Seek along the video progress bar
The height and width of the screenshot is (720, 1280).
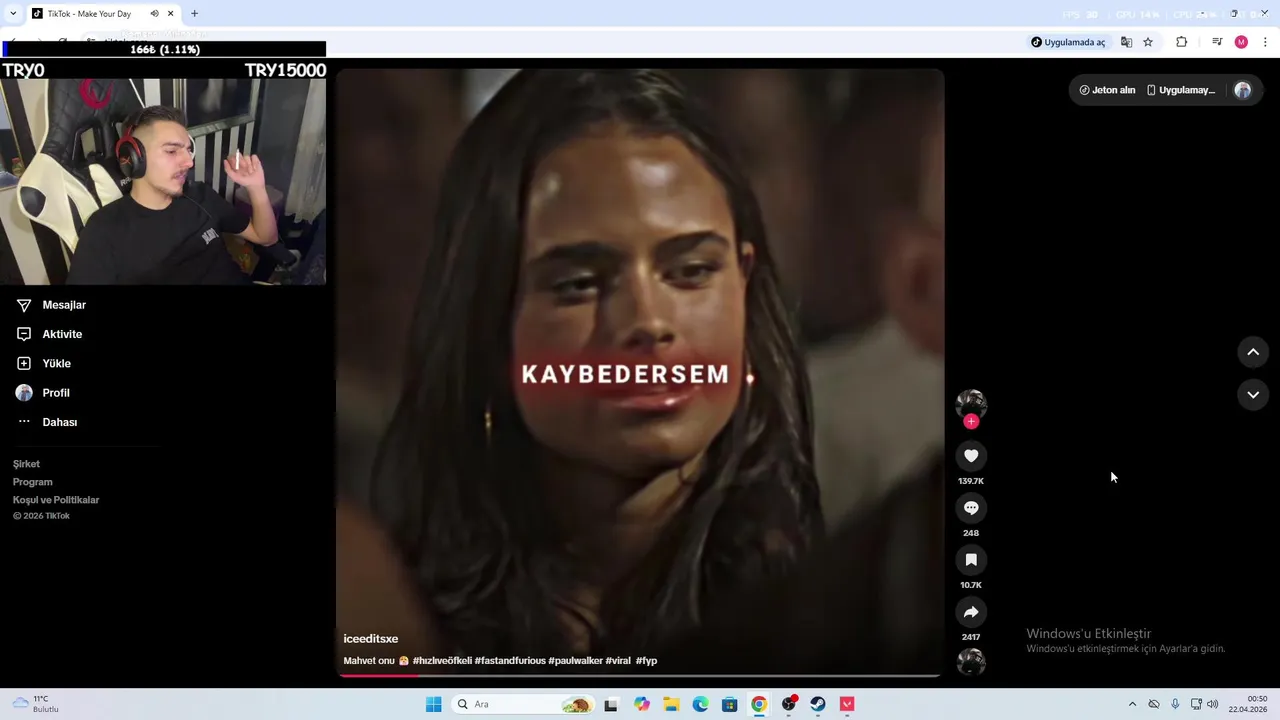point(640,676)
